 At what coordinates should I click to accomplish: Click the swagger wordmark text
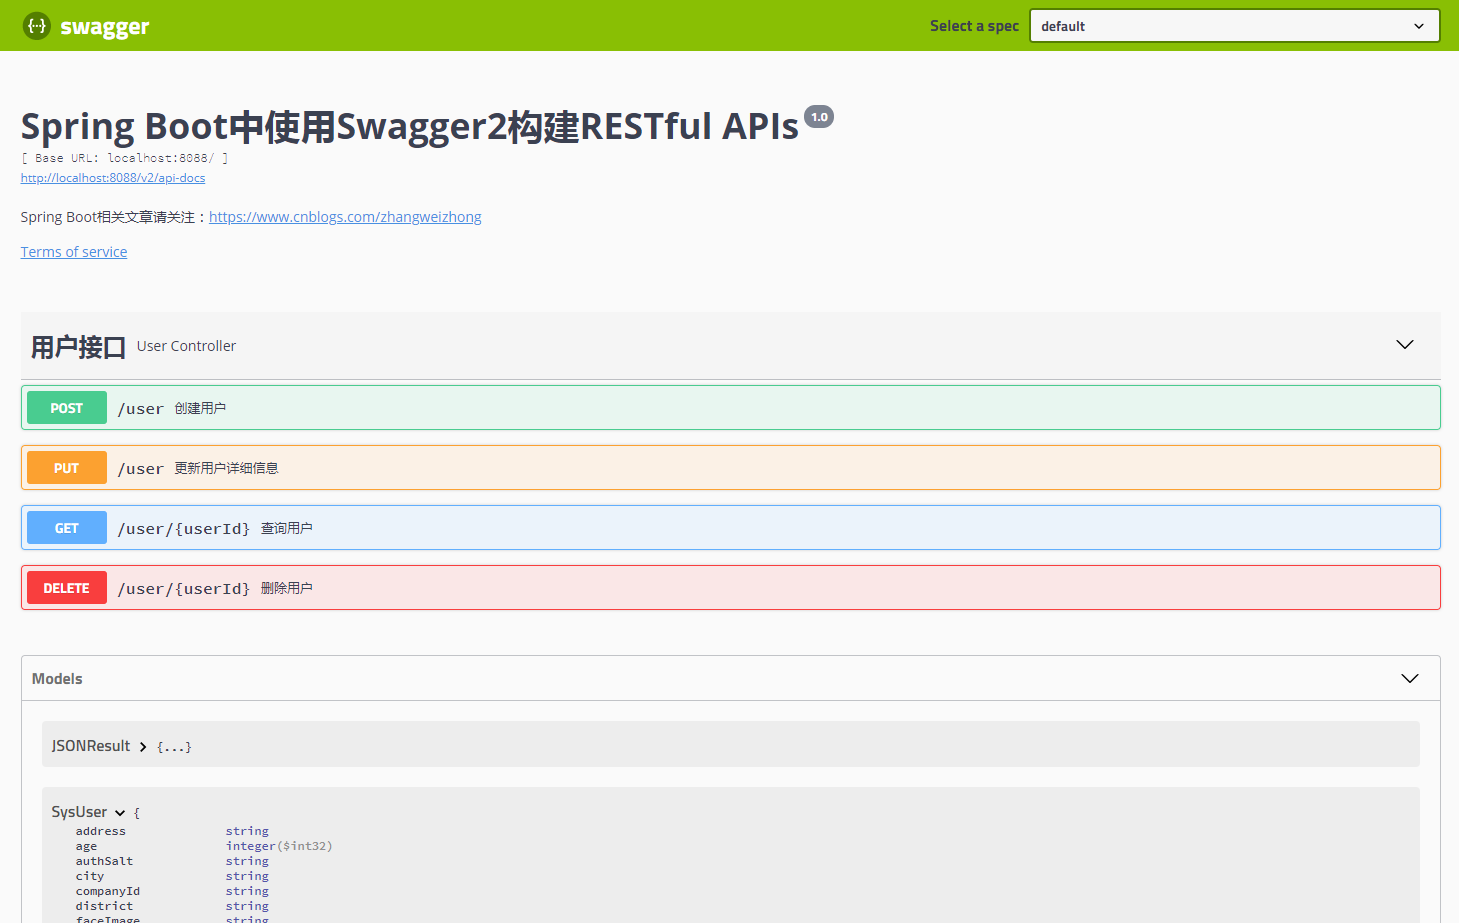tap(104, 27)
